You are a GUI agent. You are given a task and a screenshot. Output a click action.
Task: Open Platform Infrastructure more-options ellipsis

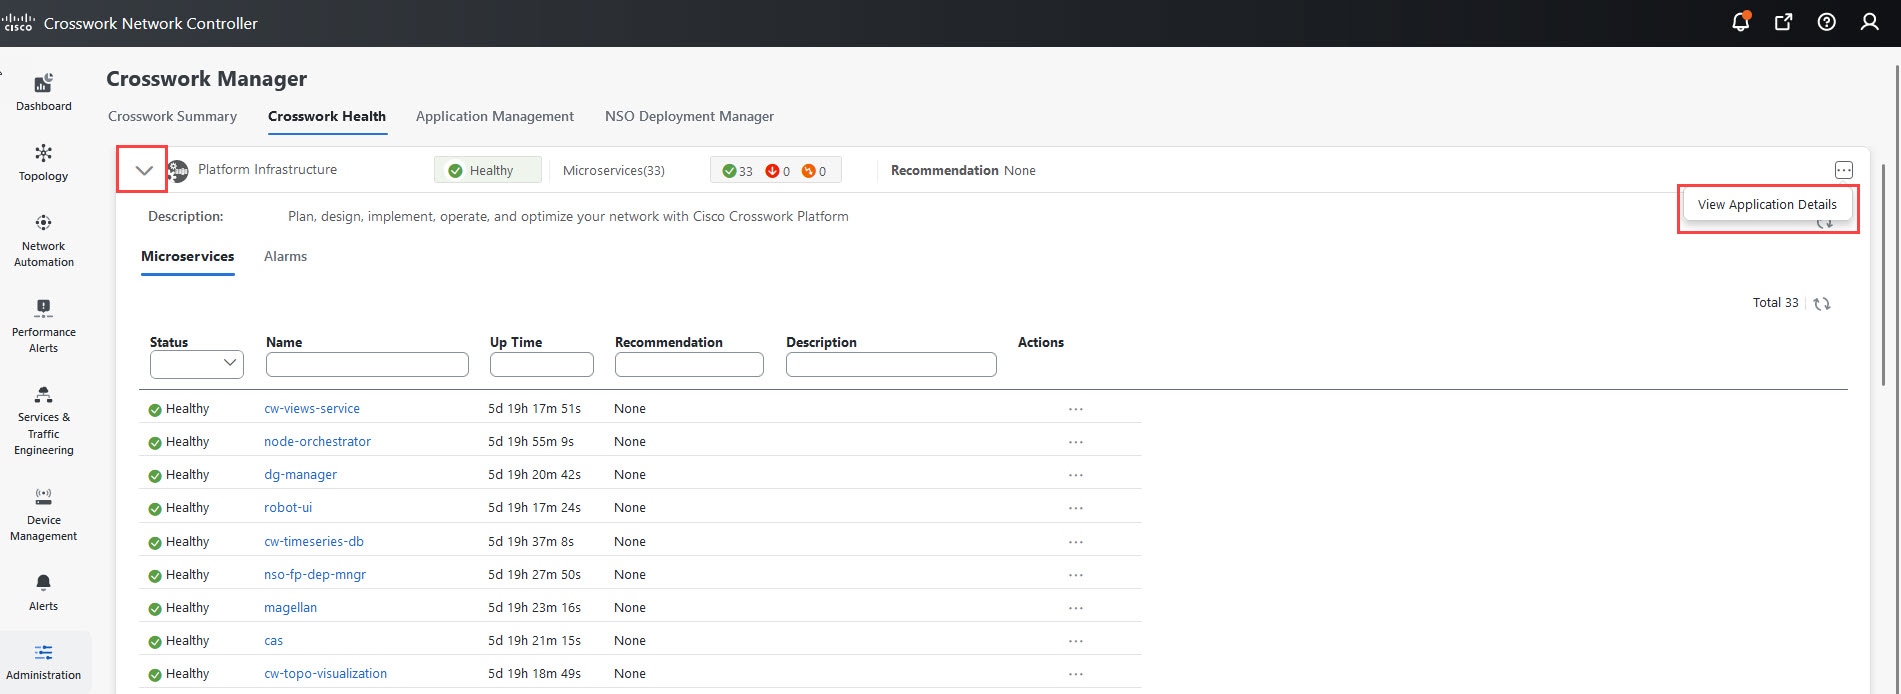tap(1844, 170)
